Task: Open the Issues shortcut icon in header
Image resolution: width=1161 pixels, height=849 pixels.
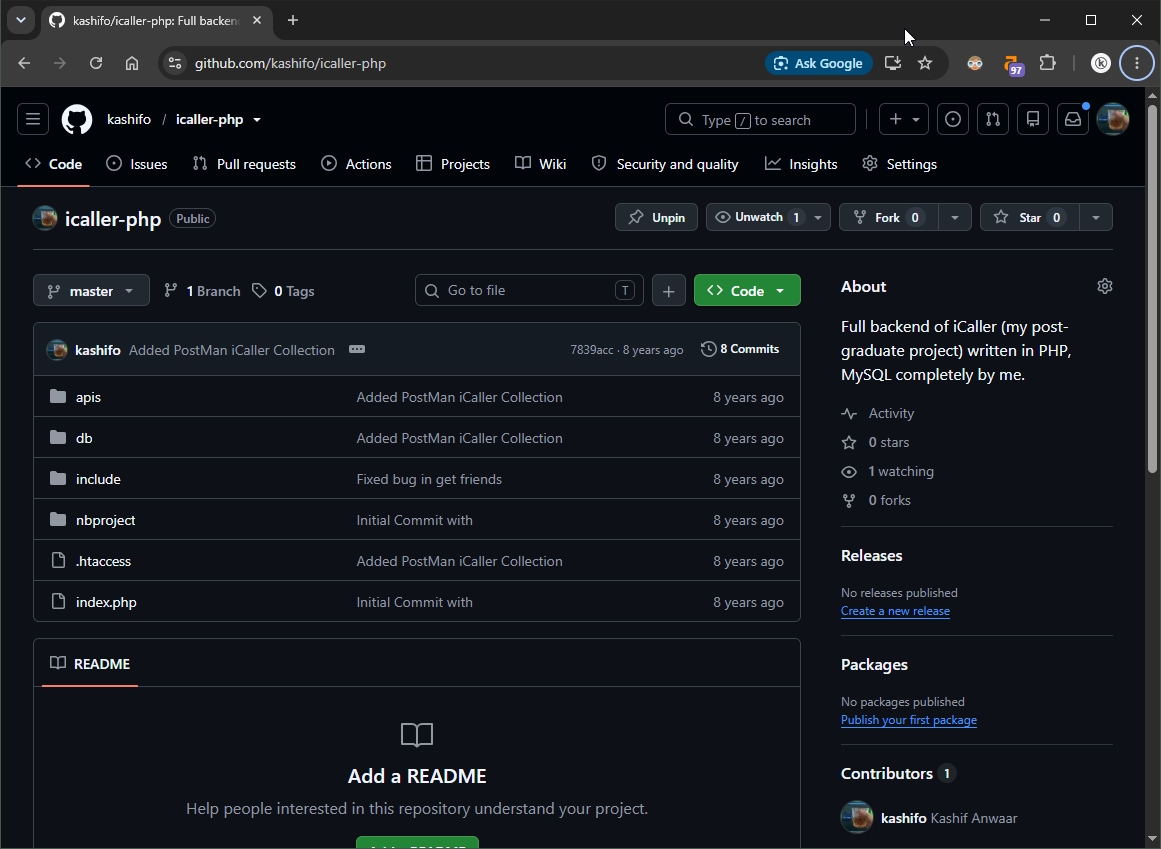Action: (x=953, y=119)
